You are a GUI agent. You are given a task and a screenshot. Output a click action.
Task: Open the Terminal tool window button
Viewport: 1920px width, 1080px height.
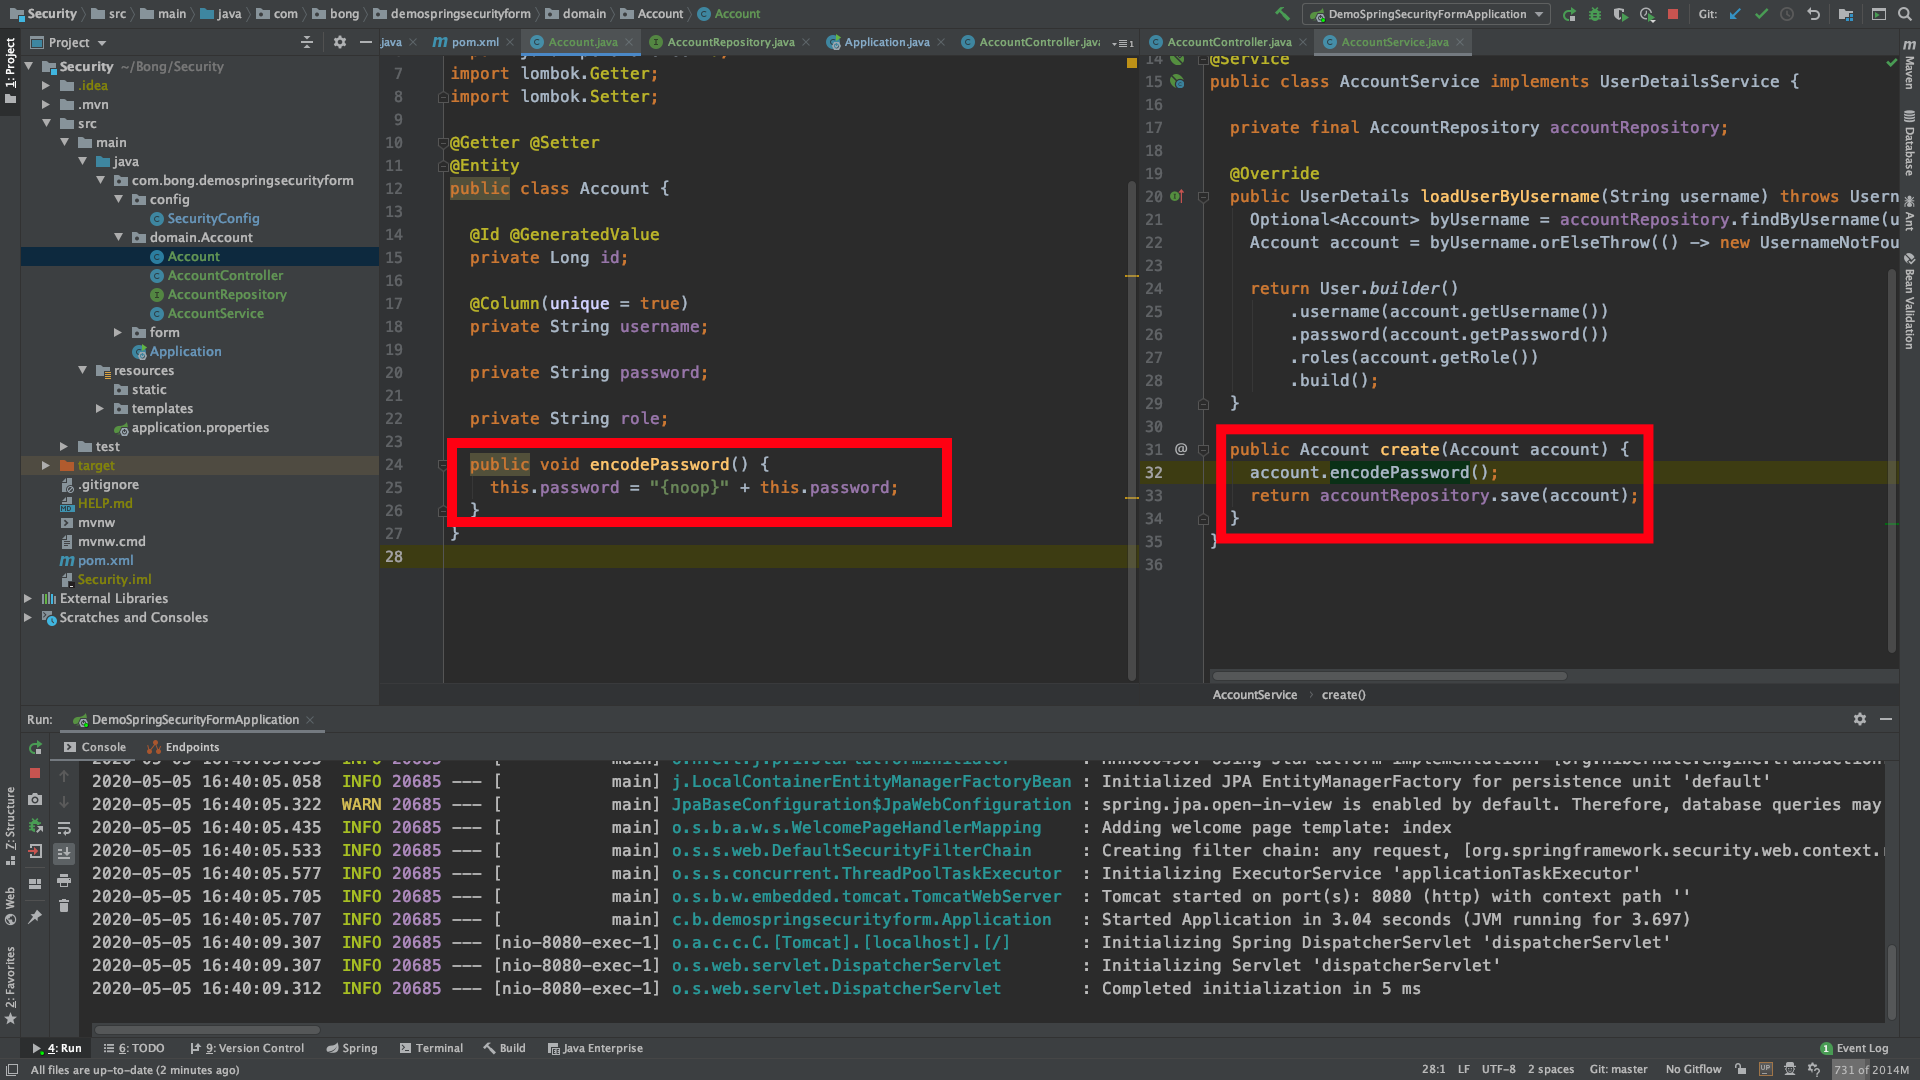pyautogui.click(x=431, y=1048)
